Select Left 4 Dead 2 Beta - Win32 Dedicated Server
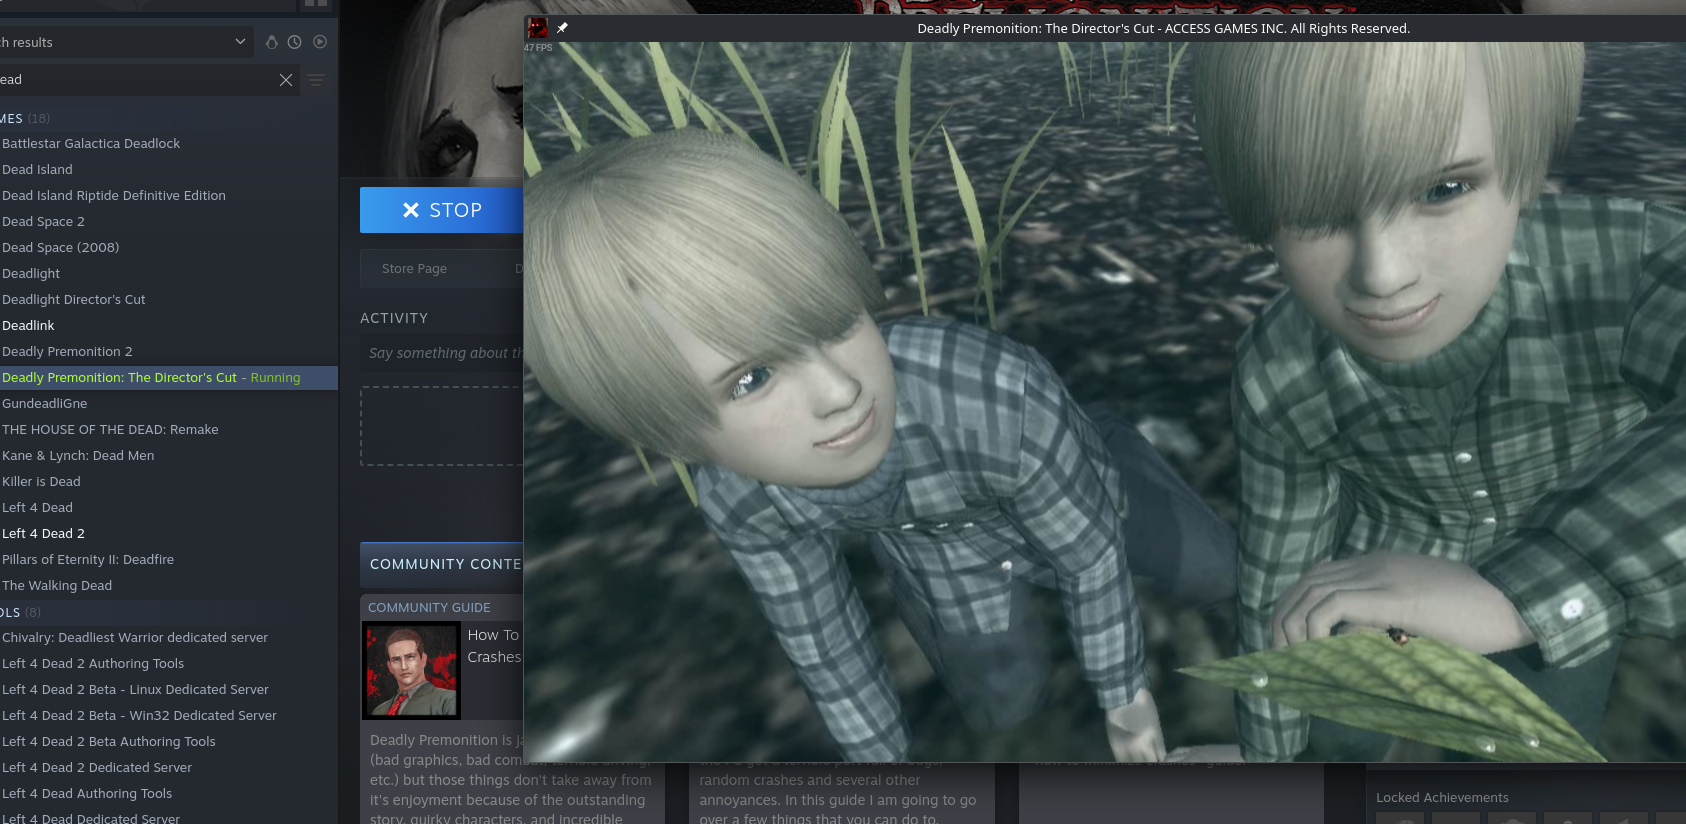1686x824 pixels. tap(139, 716)
